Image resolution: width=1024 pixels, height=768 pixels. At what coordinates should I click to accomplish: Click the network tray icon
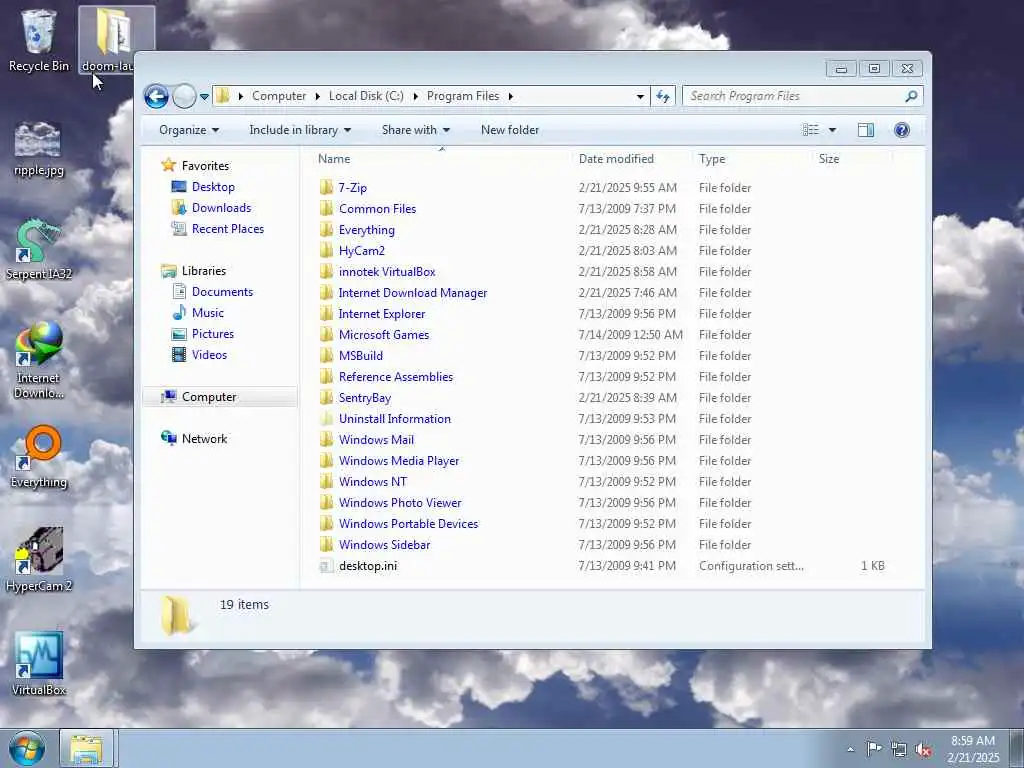(x=899, y=750)
